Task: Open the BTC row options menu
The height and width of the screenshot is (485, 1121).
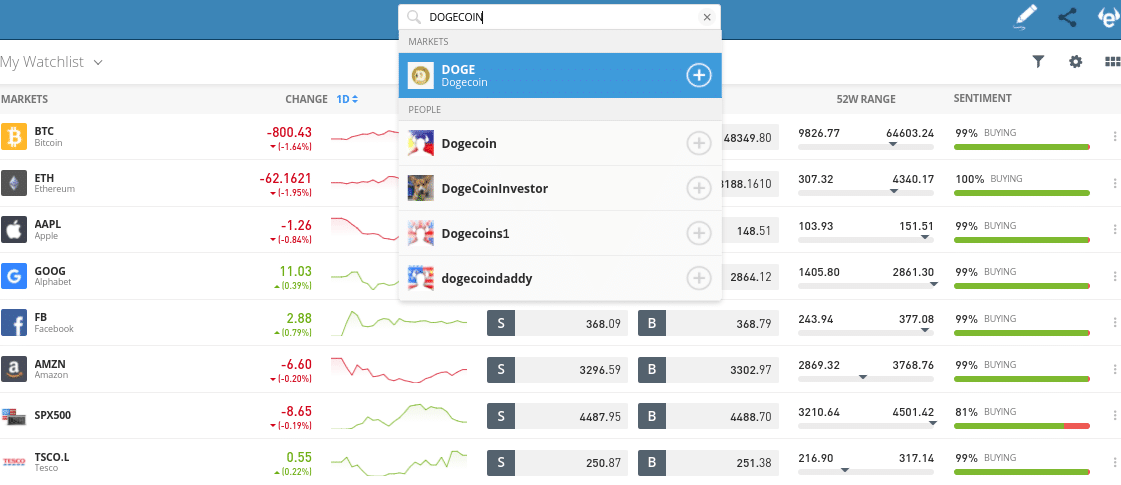Action: point(1114,137)
